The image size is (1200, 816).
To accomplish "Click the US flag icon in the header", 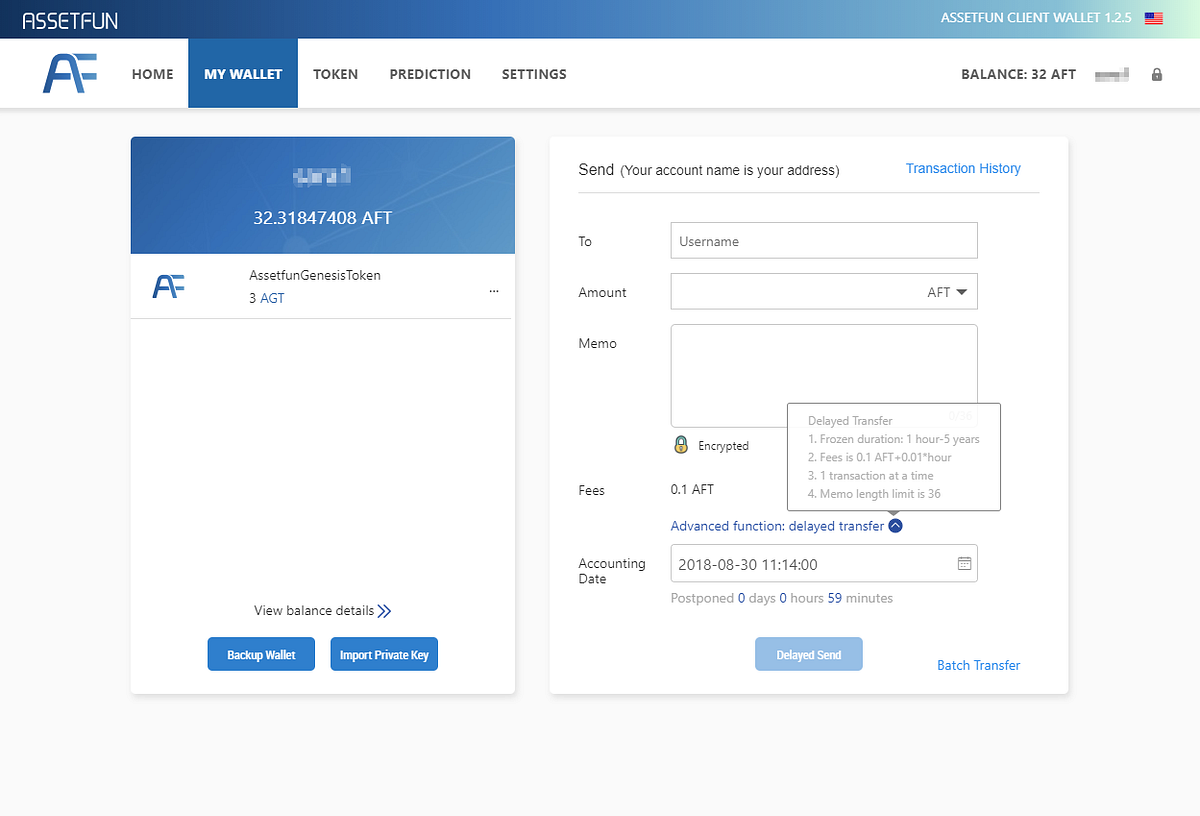I will point(1153,17).
